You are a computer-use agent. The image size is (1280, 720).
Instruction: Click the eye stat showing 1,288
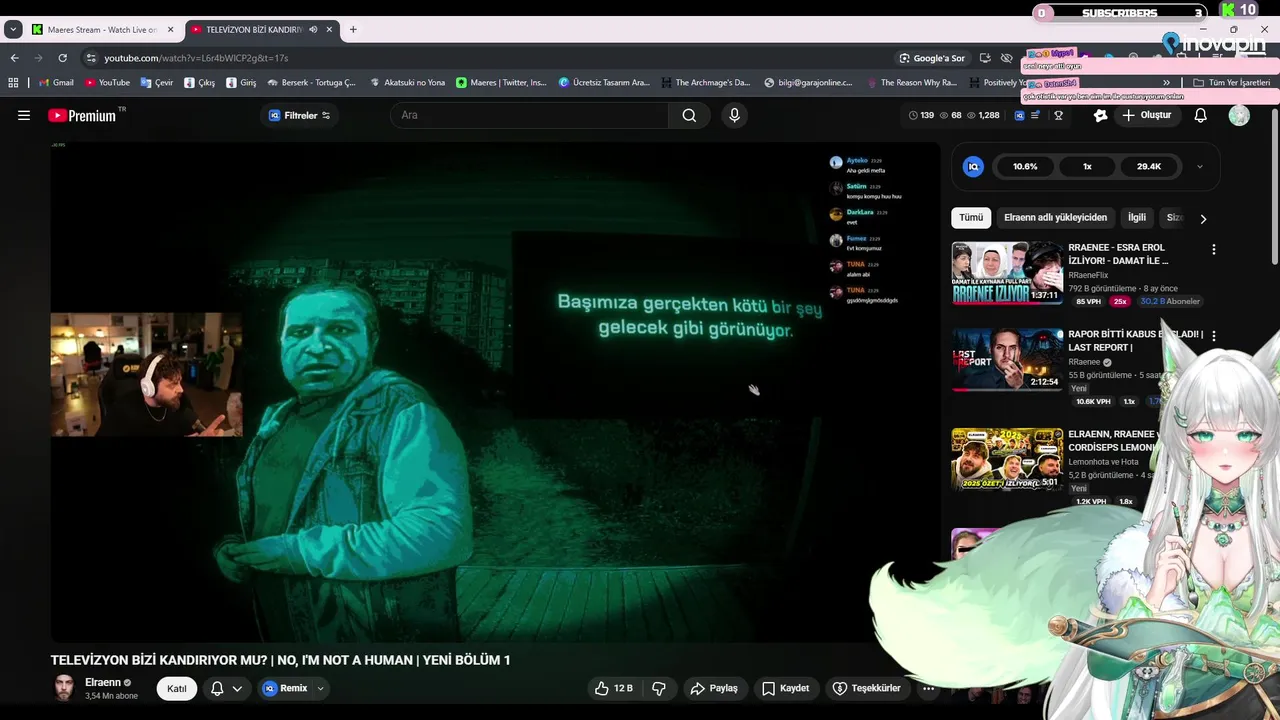983,115
